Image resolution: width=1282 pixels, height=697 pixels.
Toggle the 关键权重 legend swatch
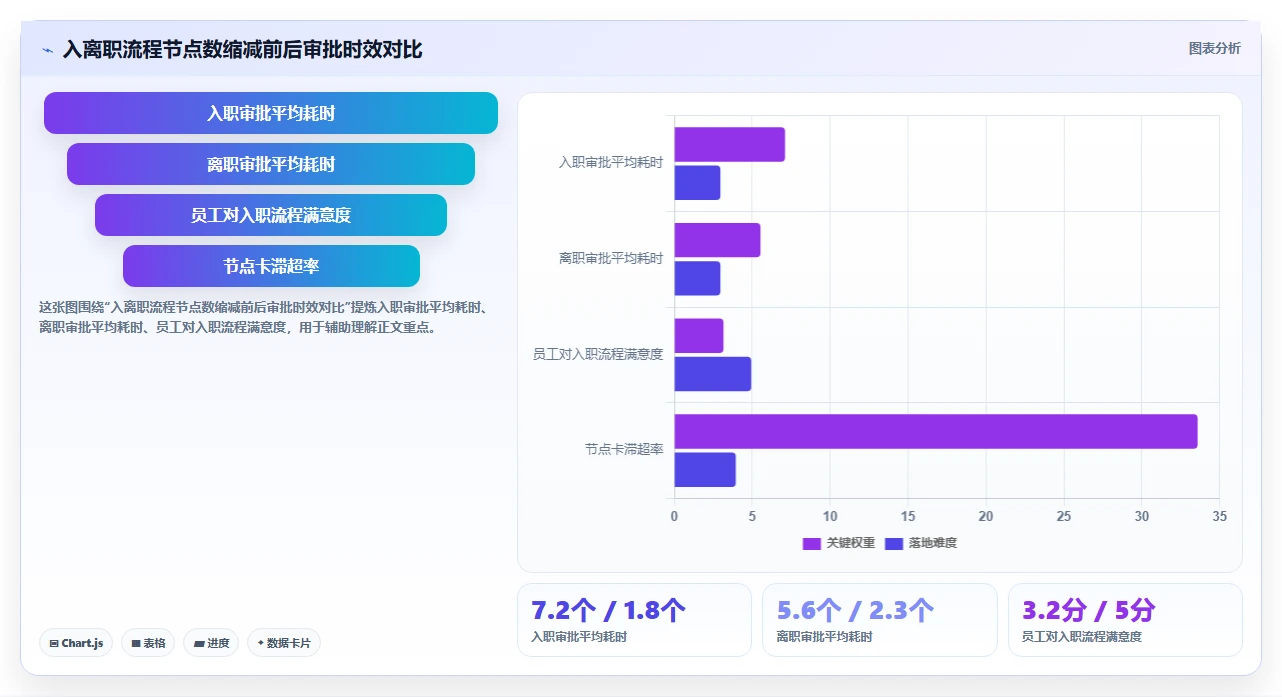812,543
